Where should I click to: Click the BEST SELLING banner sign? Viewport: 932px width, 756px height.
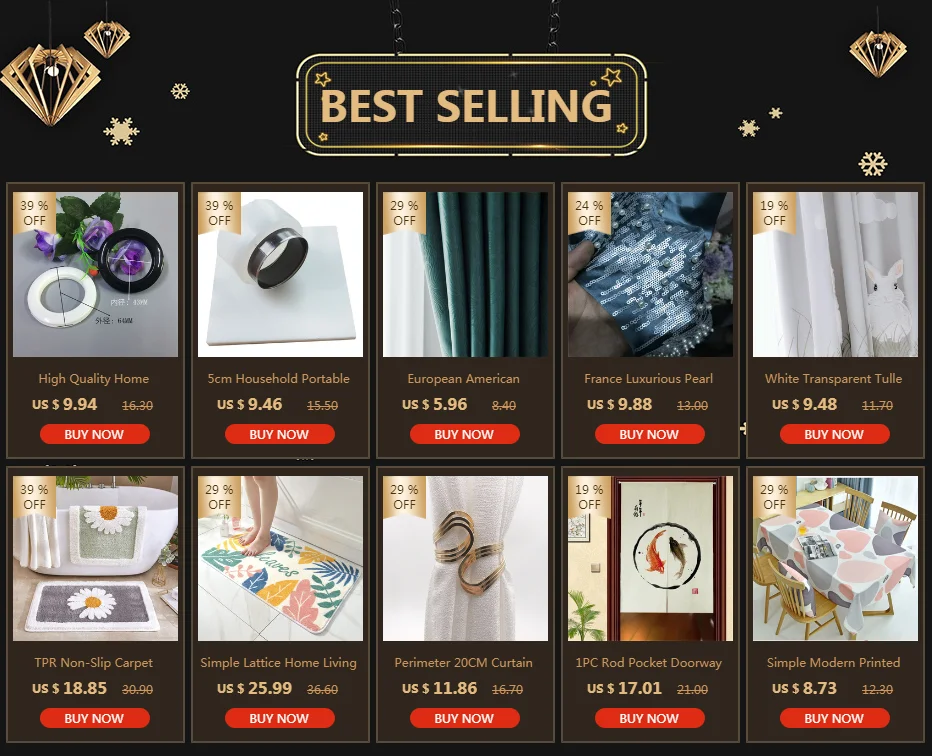pyautogui.click(x=471, y=105)
